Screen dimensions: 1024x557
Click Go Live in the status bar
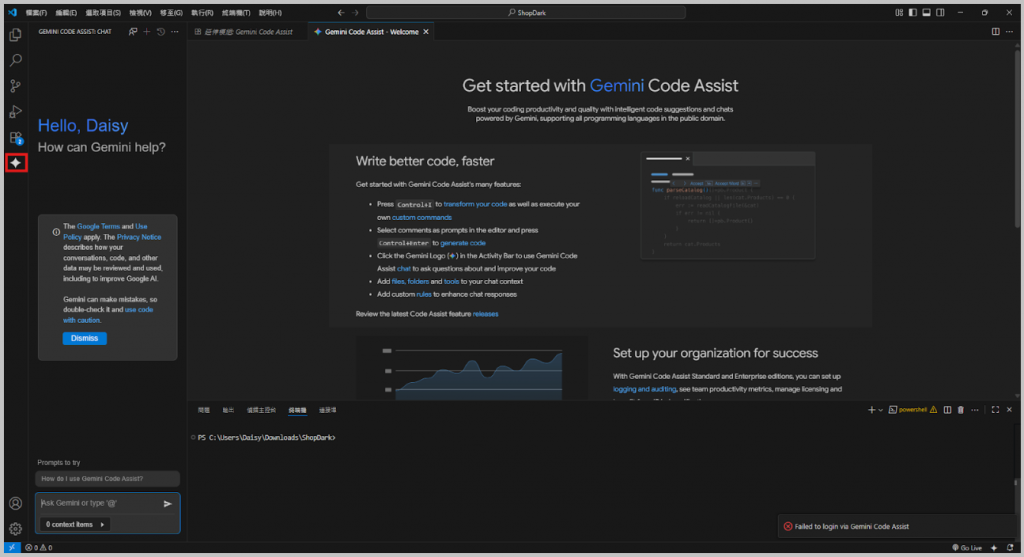(967, 547)
